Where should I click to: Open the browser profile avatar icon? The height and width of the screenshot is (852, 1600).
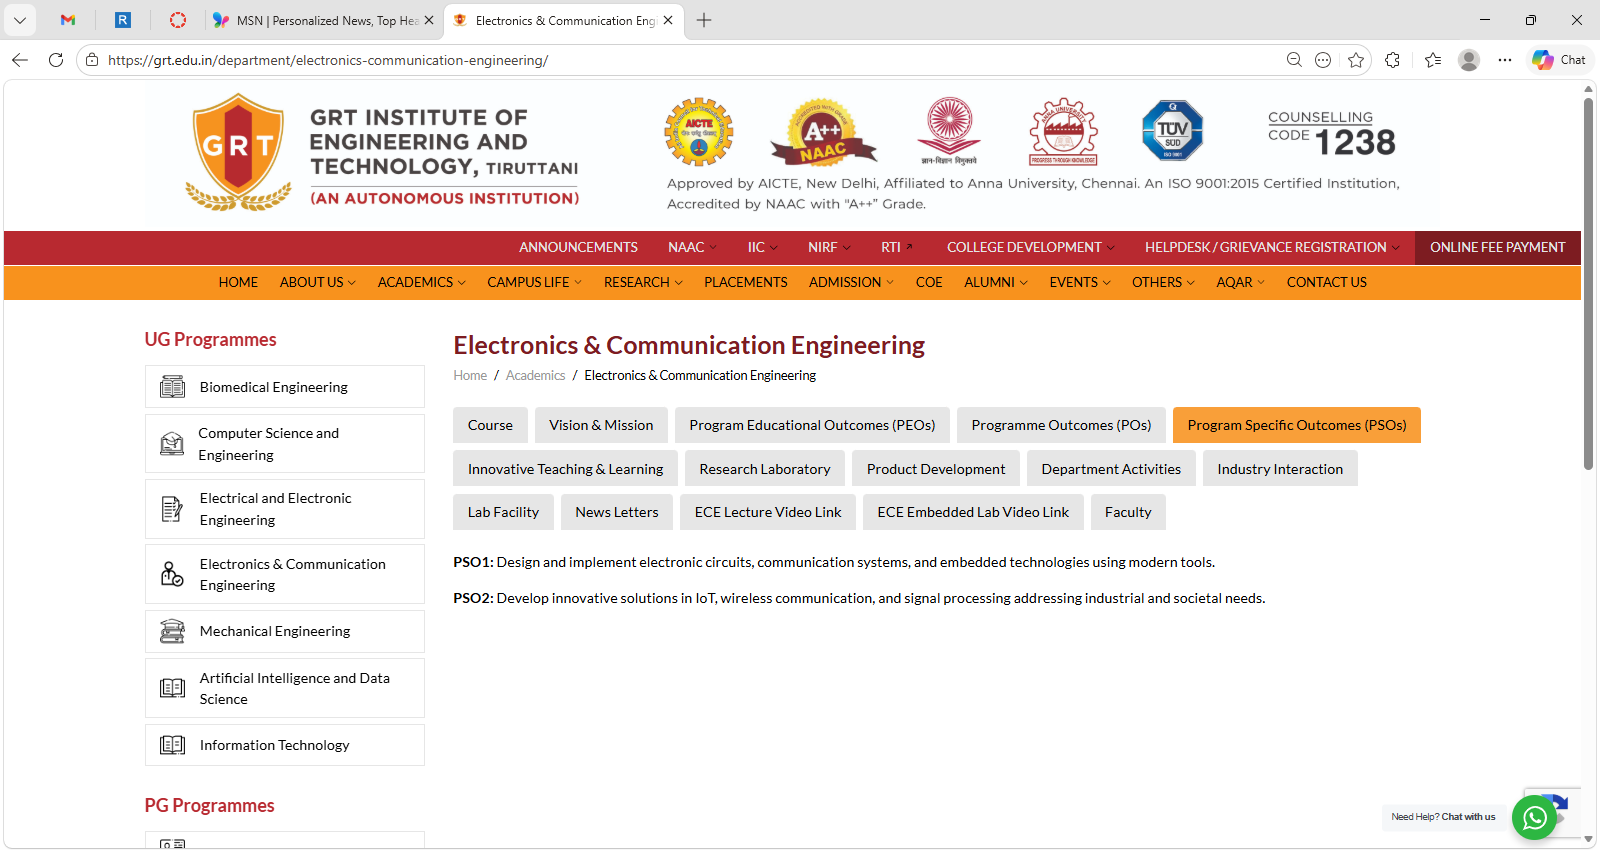(1468, 60)
